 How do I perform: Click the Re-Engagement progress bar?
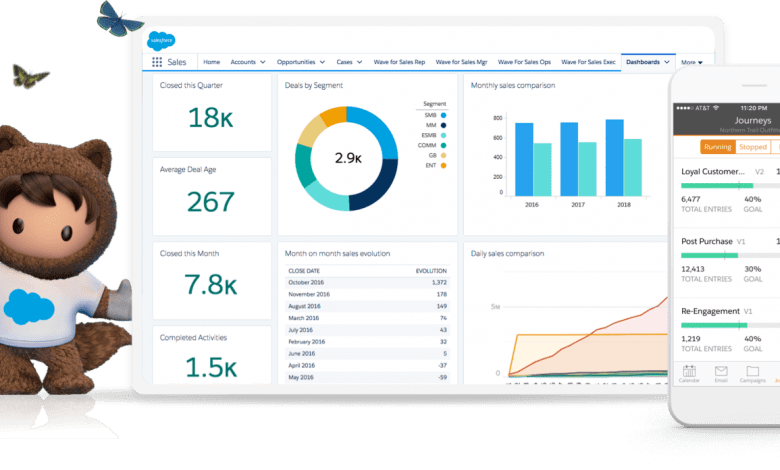[x=730, y=325]
